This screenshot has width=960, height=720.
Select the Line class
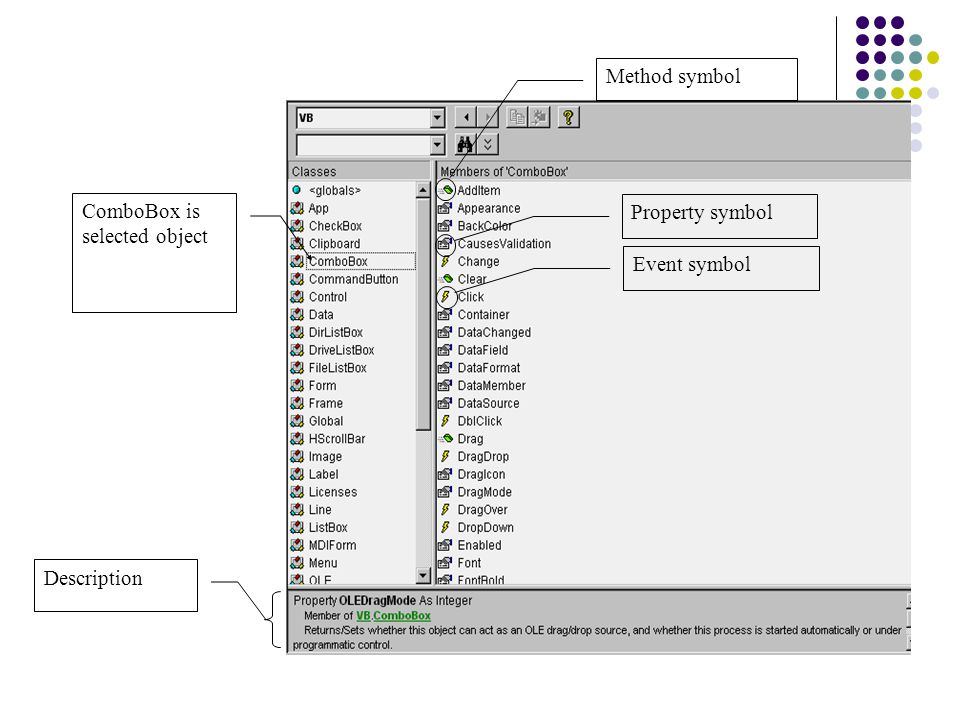click(320, 510)
